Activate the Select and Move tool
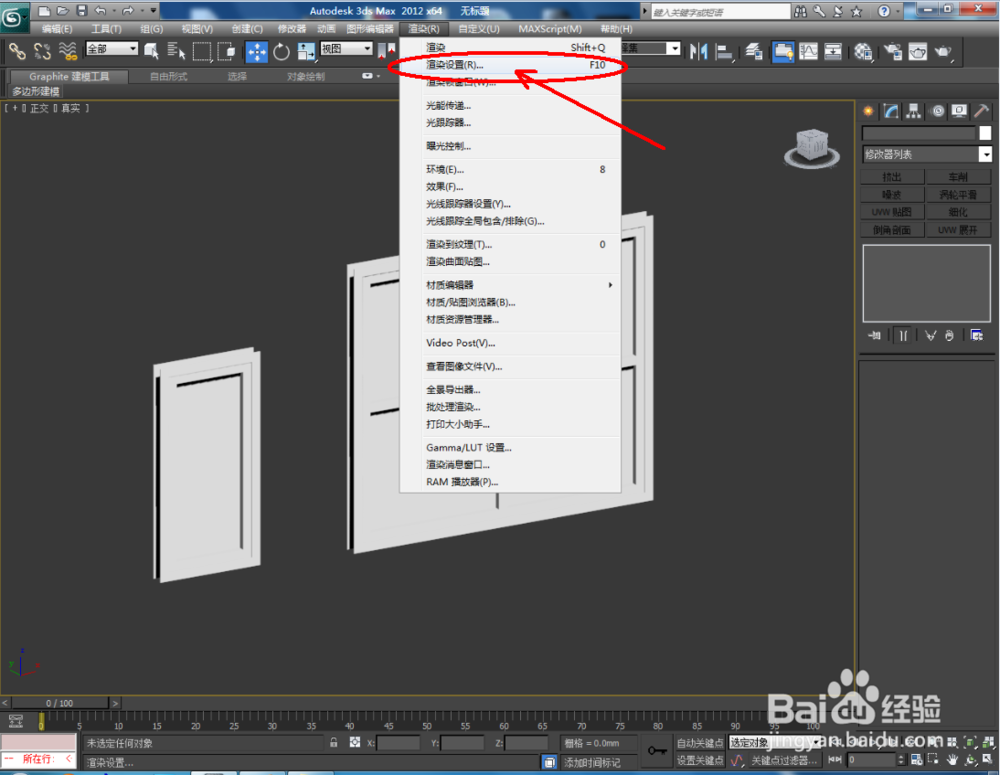The image size is (1000, 775). click(x=257, y=52)
